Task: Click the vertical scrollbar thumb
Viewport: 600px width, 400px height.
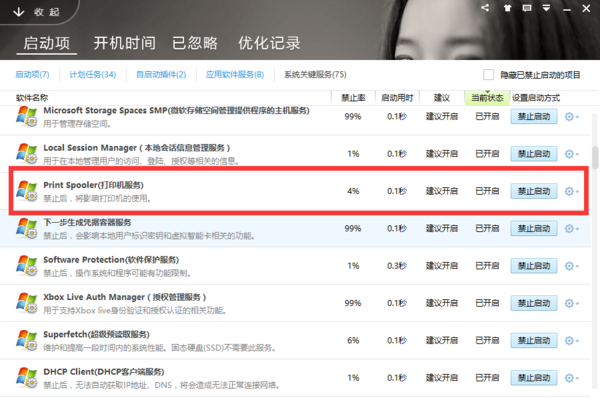Action: point(595,157)
